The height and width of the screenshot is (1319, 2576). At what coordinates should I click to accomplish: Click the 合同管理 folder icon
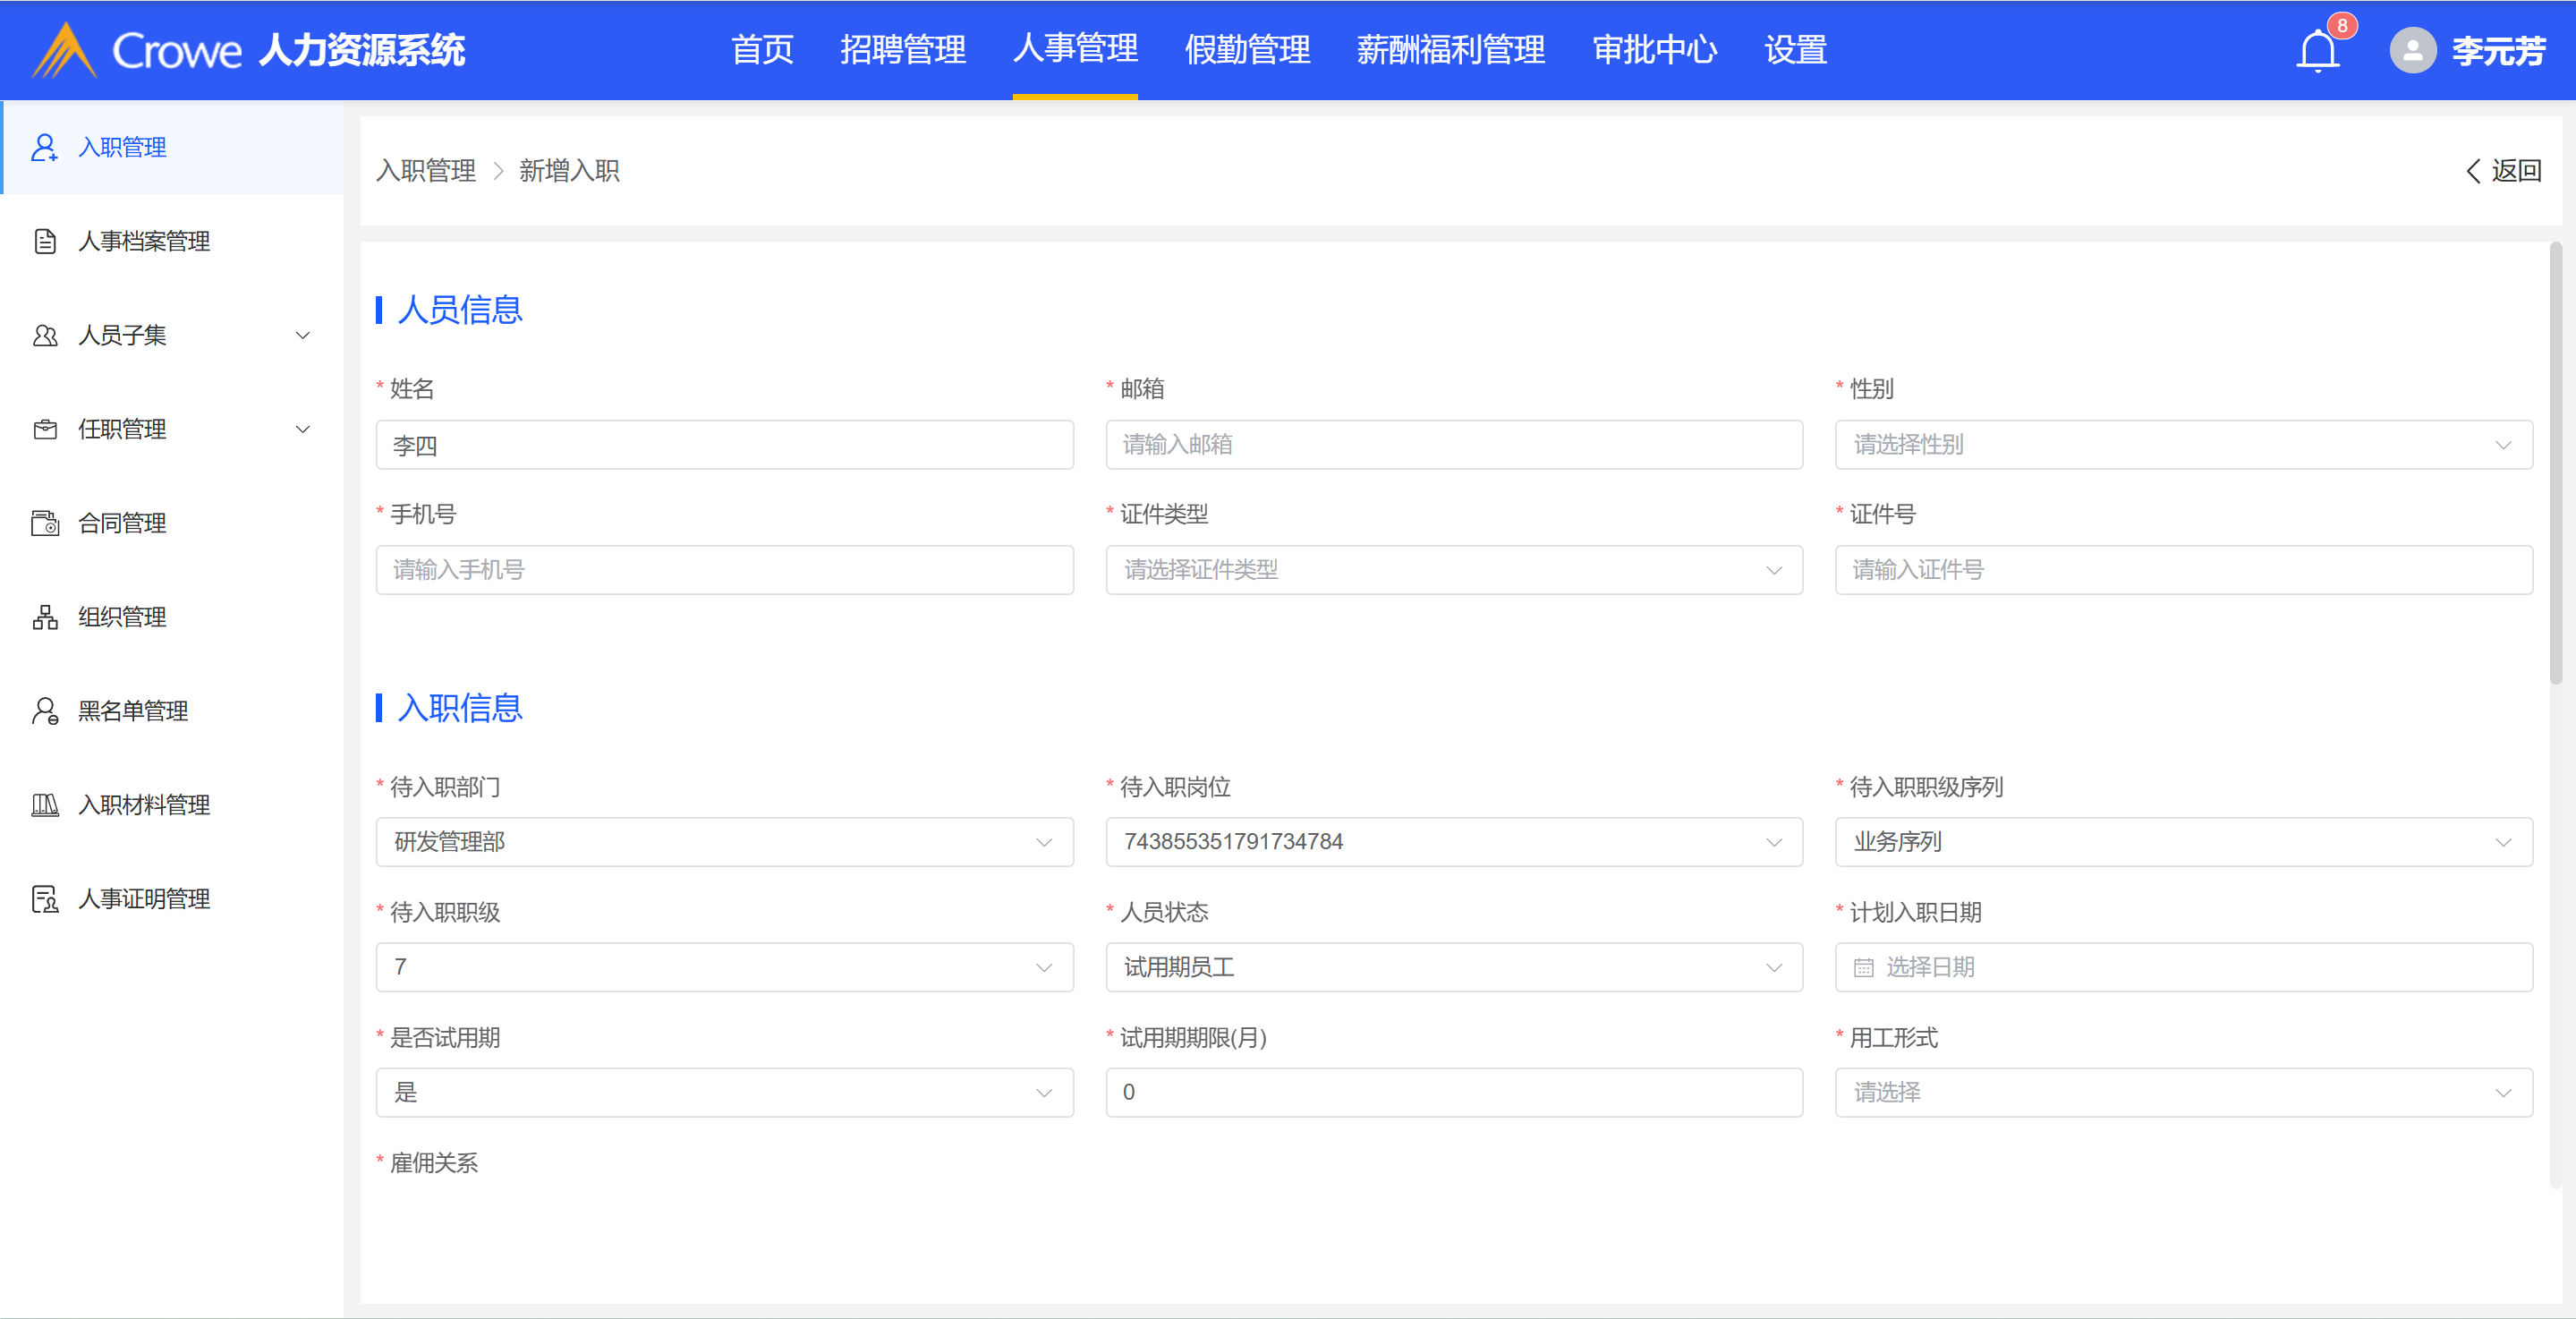[x=45, y=523]
